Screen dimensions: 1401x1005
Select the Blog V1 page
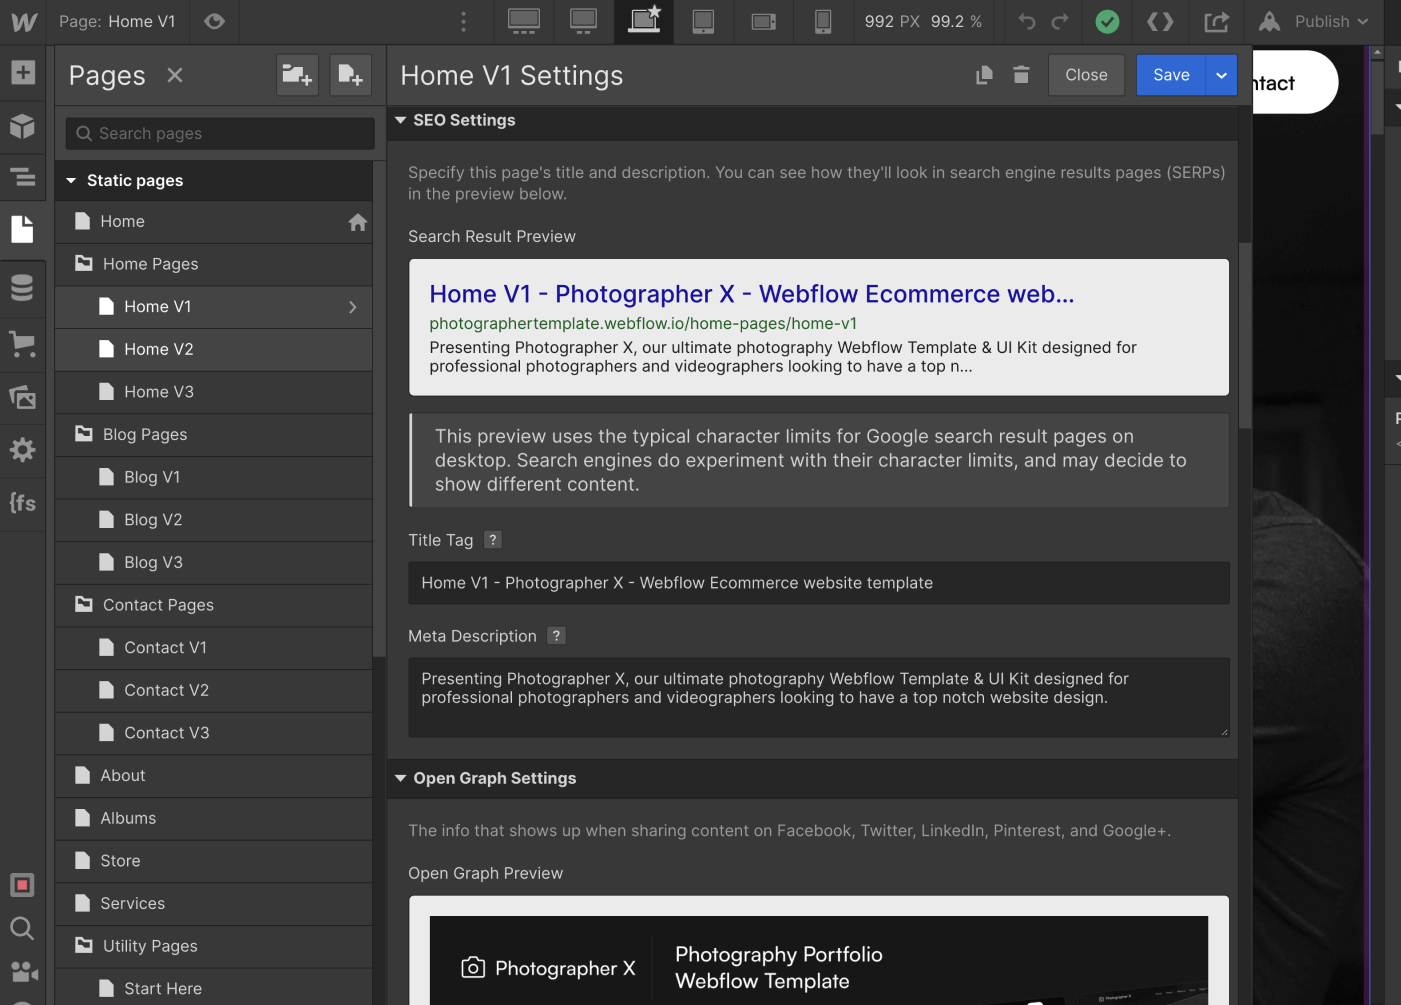pyautogui.click(x=214, y=477)
